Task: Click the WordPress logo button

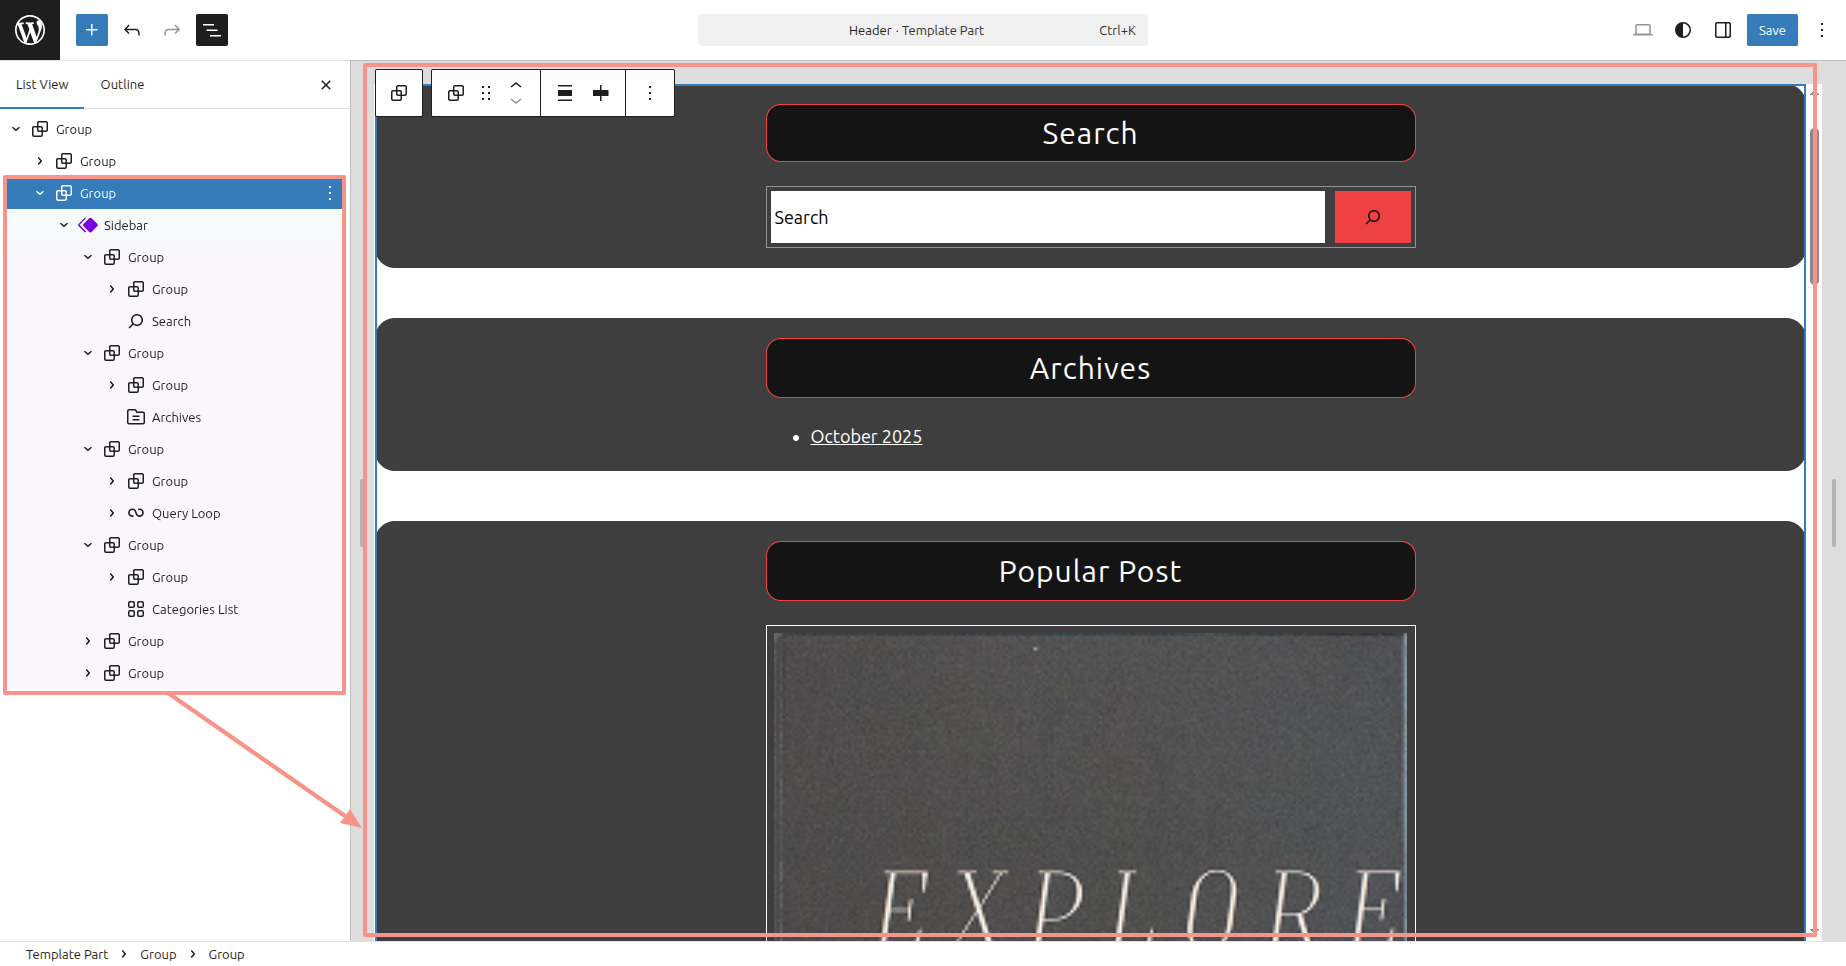Action: point(30,30)
